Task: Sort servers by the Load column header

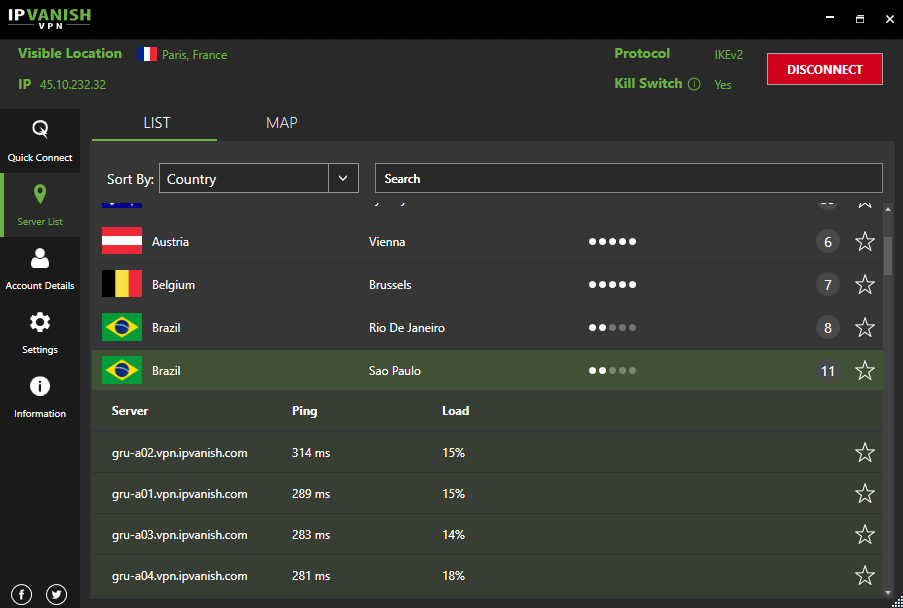Action: click(x=456, y=411)
